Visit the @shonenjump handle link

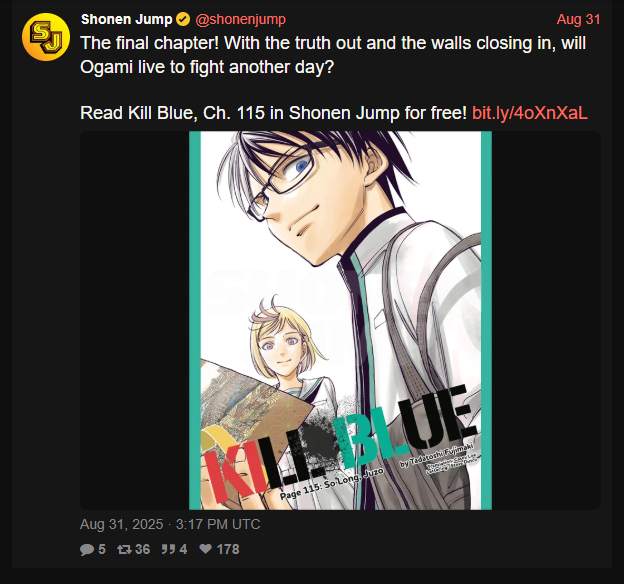(x=240, y=20)
